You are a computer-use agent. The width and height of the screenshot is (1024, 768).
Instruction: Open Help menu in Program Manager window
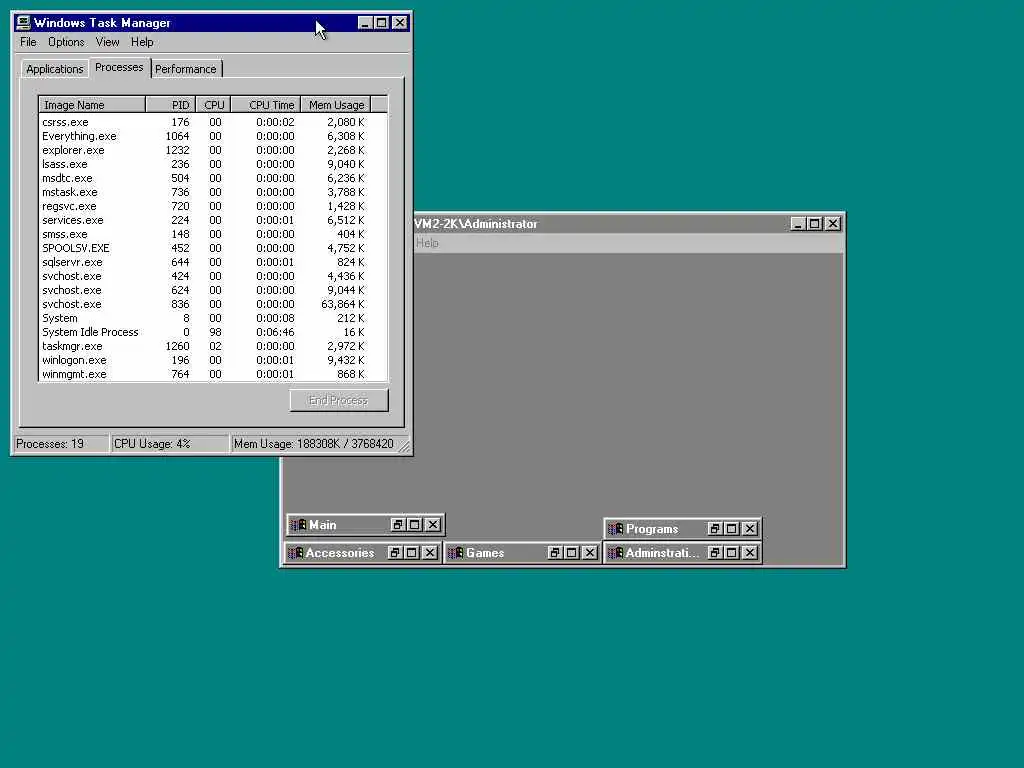pyautogui.click(x=427, y=243)
